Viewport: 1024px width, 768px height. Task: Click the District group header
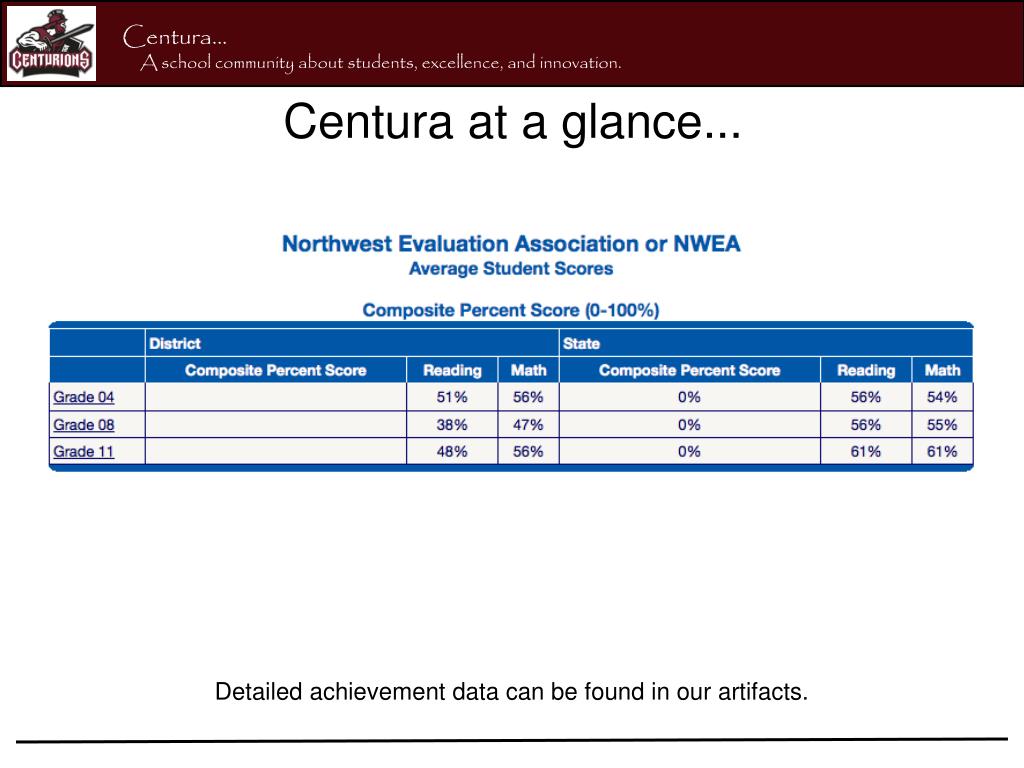tap(352, 344)
